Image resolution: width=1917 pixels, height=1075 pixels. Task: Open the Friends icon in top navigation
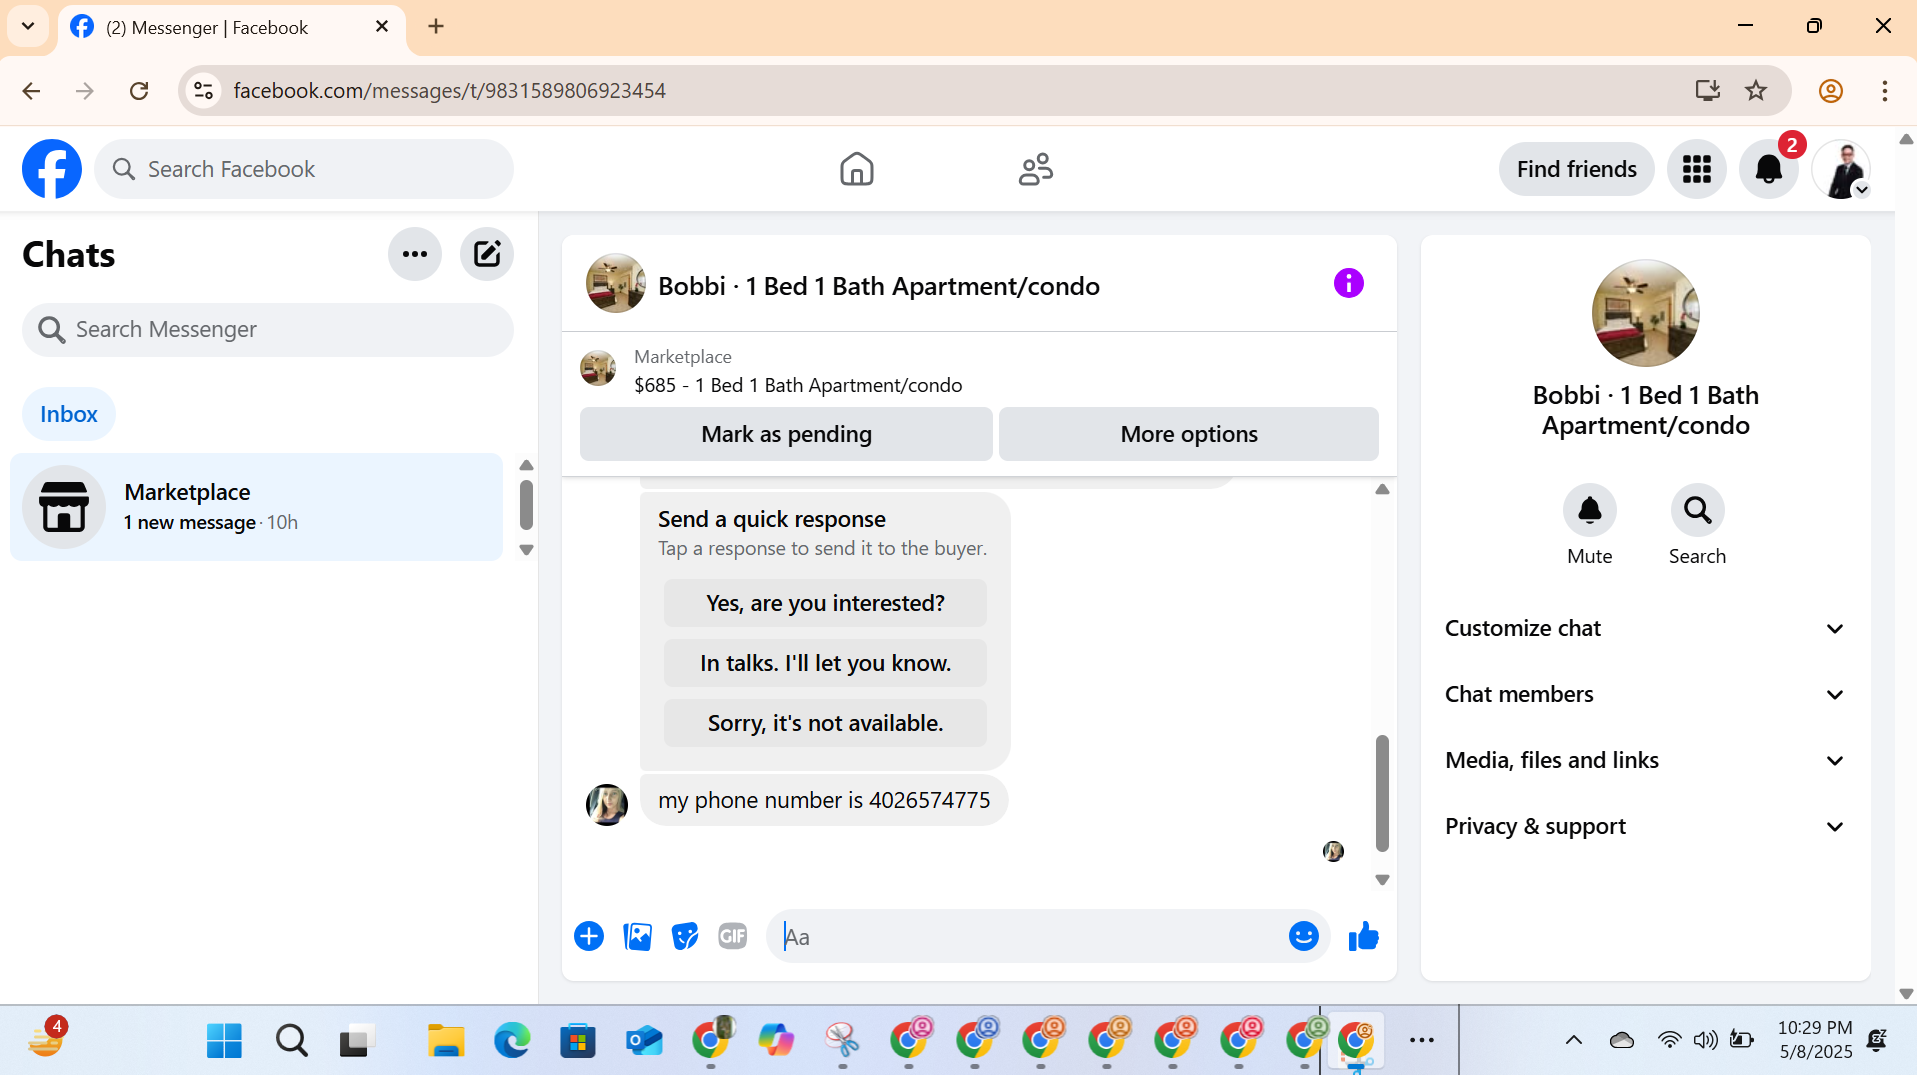(x=1036, y=169)
